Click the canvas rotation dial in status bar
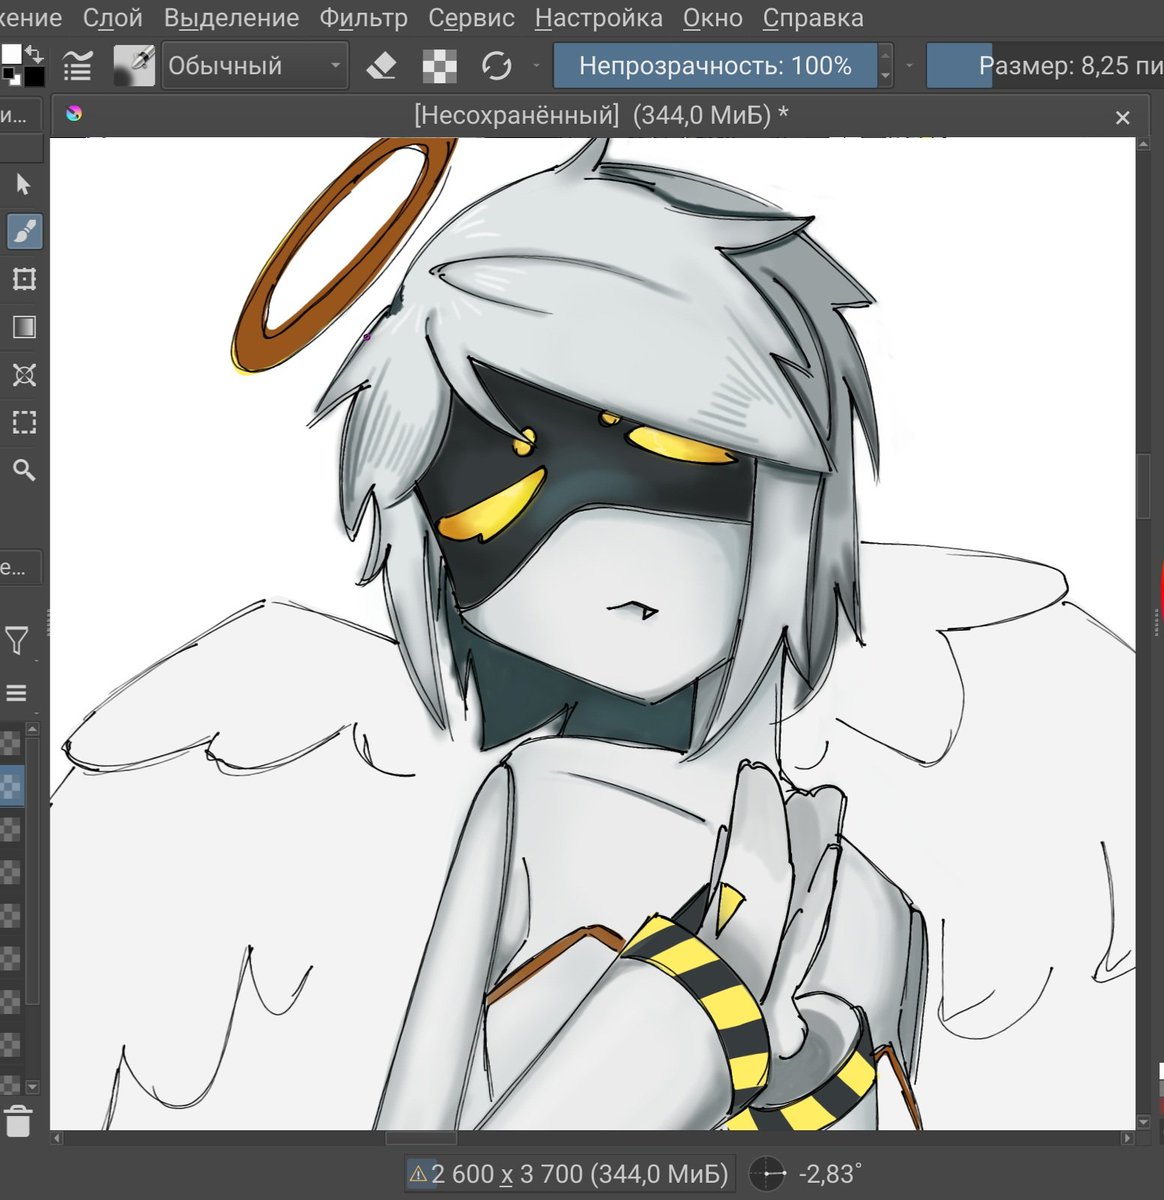Screen dimensions: 1164x1200 (x=768, y=1173)
